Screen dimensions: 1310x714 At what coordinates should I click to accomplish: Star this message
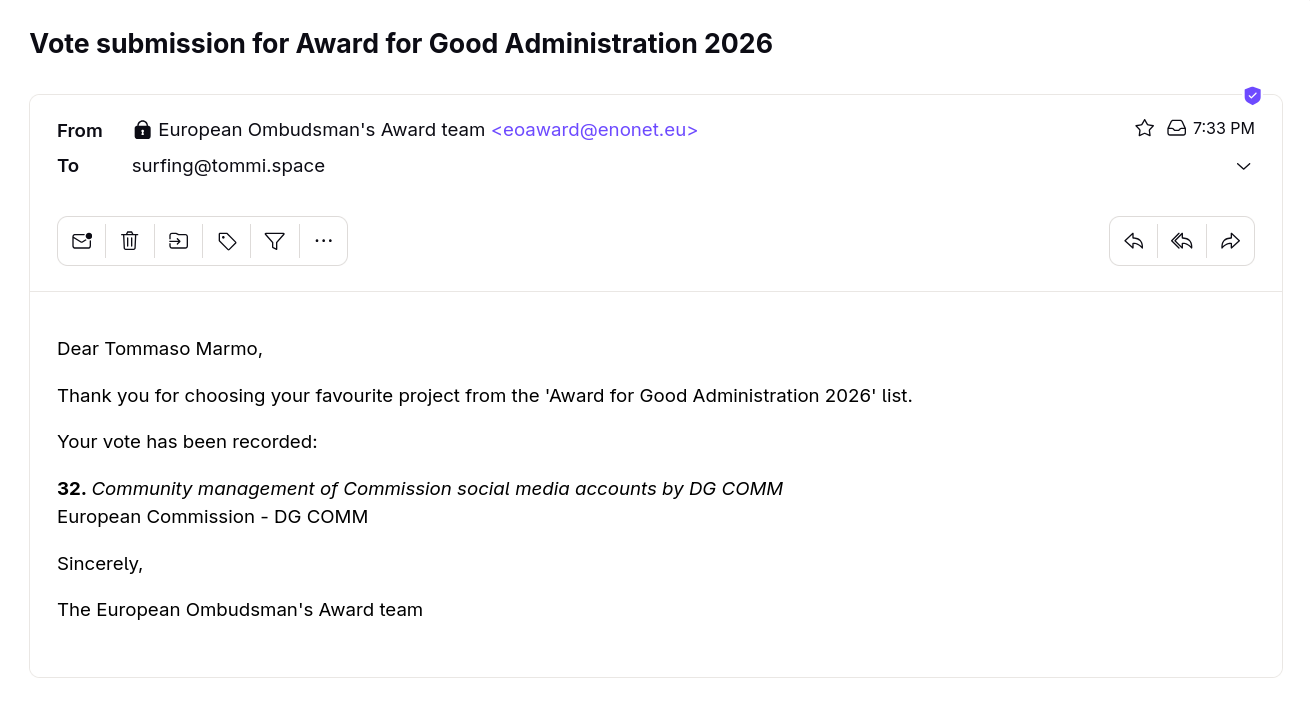coord(1145,128)
